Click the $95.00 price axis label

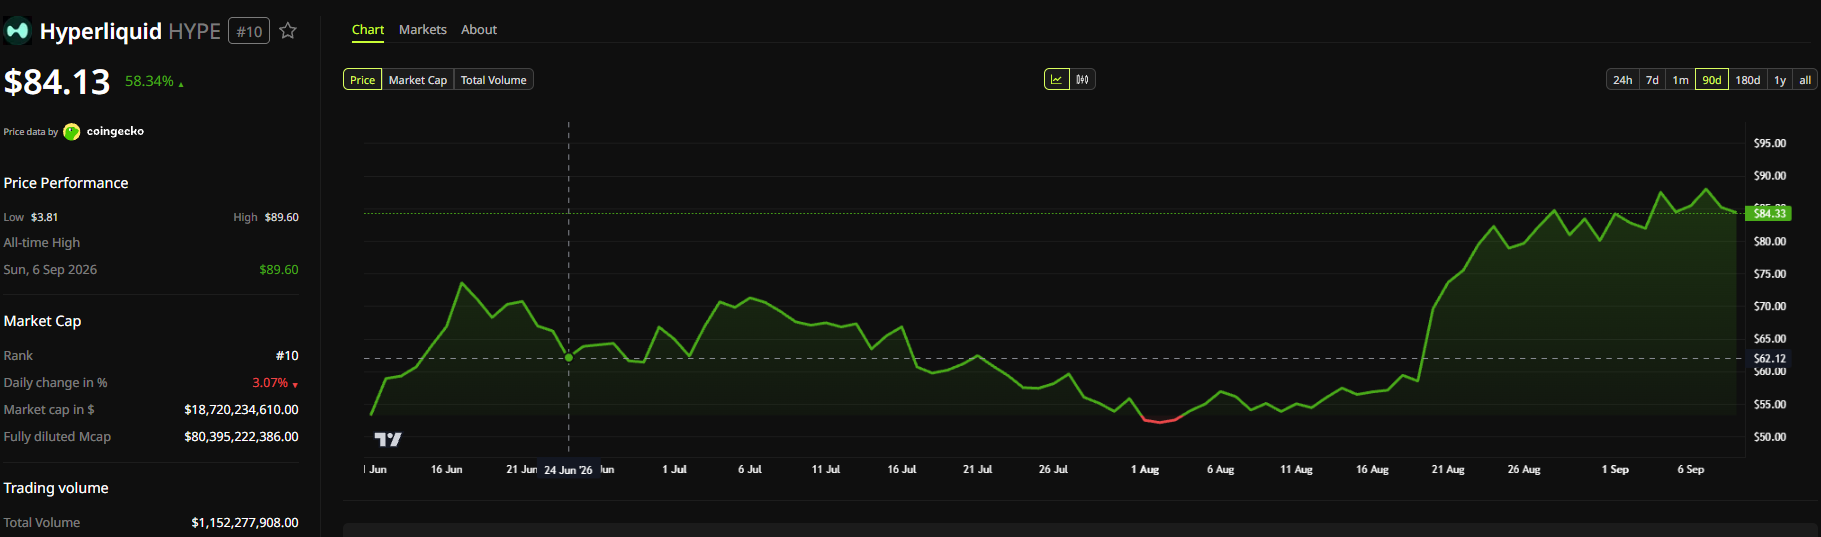pos(1770,144)
